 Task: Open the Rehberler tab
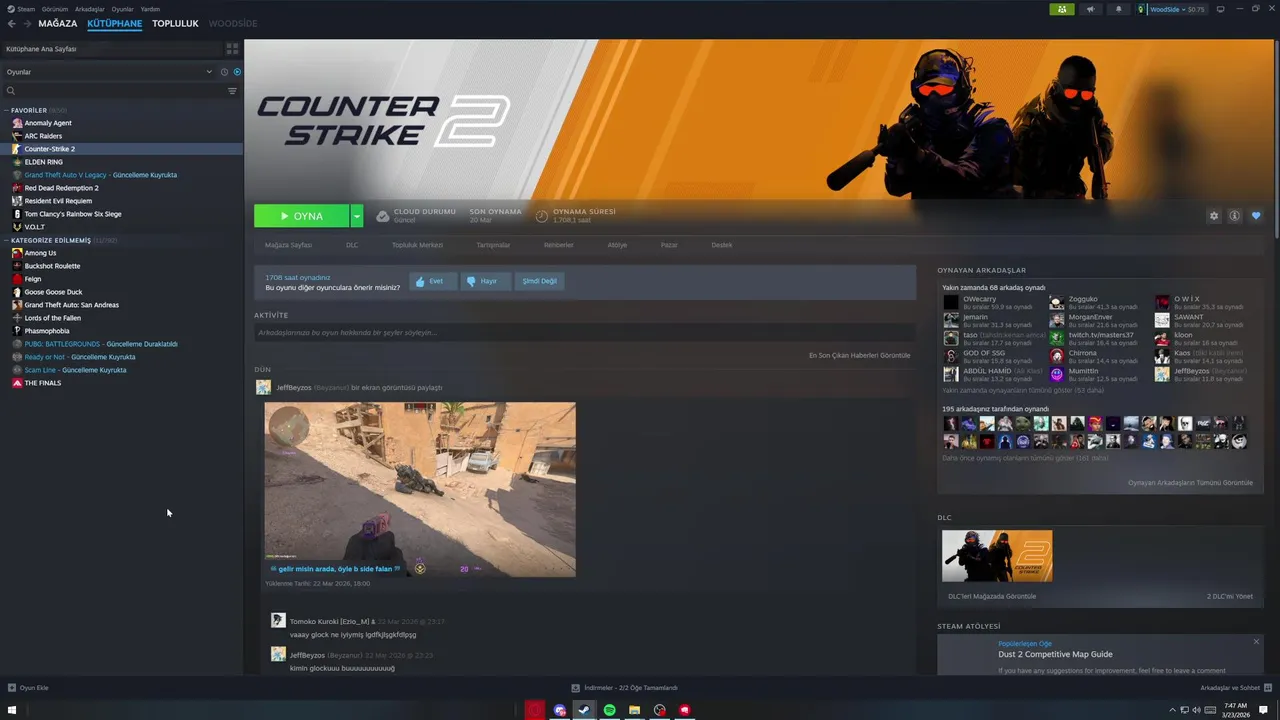click(x=559, y=245)
